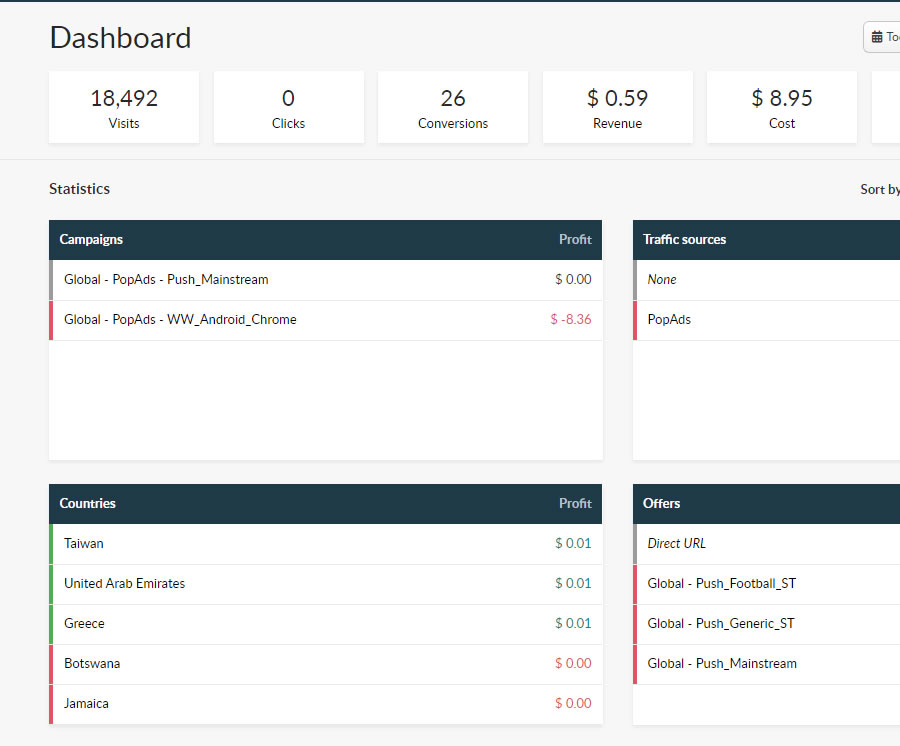This screenshot has height=746, width=900.
Task: Open the Sort by dropdown
Action: [880, 189]
